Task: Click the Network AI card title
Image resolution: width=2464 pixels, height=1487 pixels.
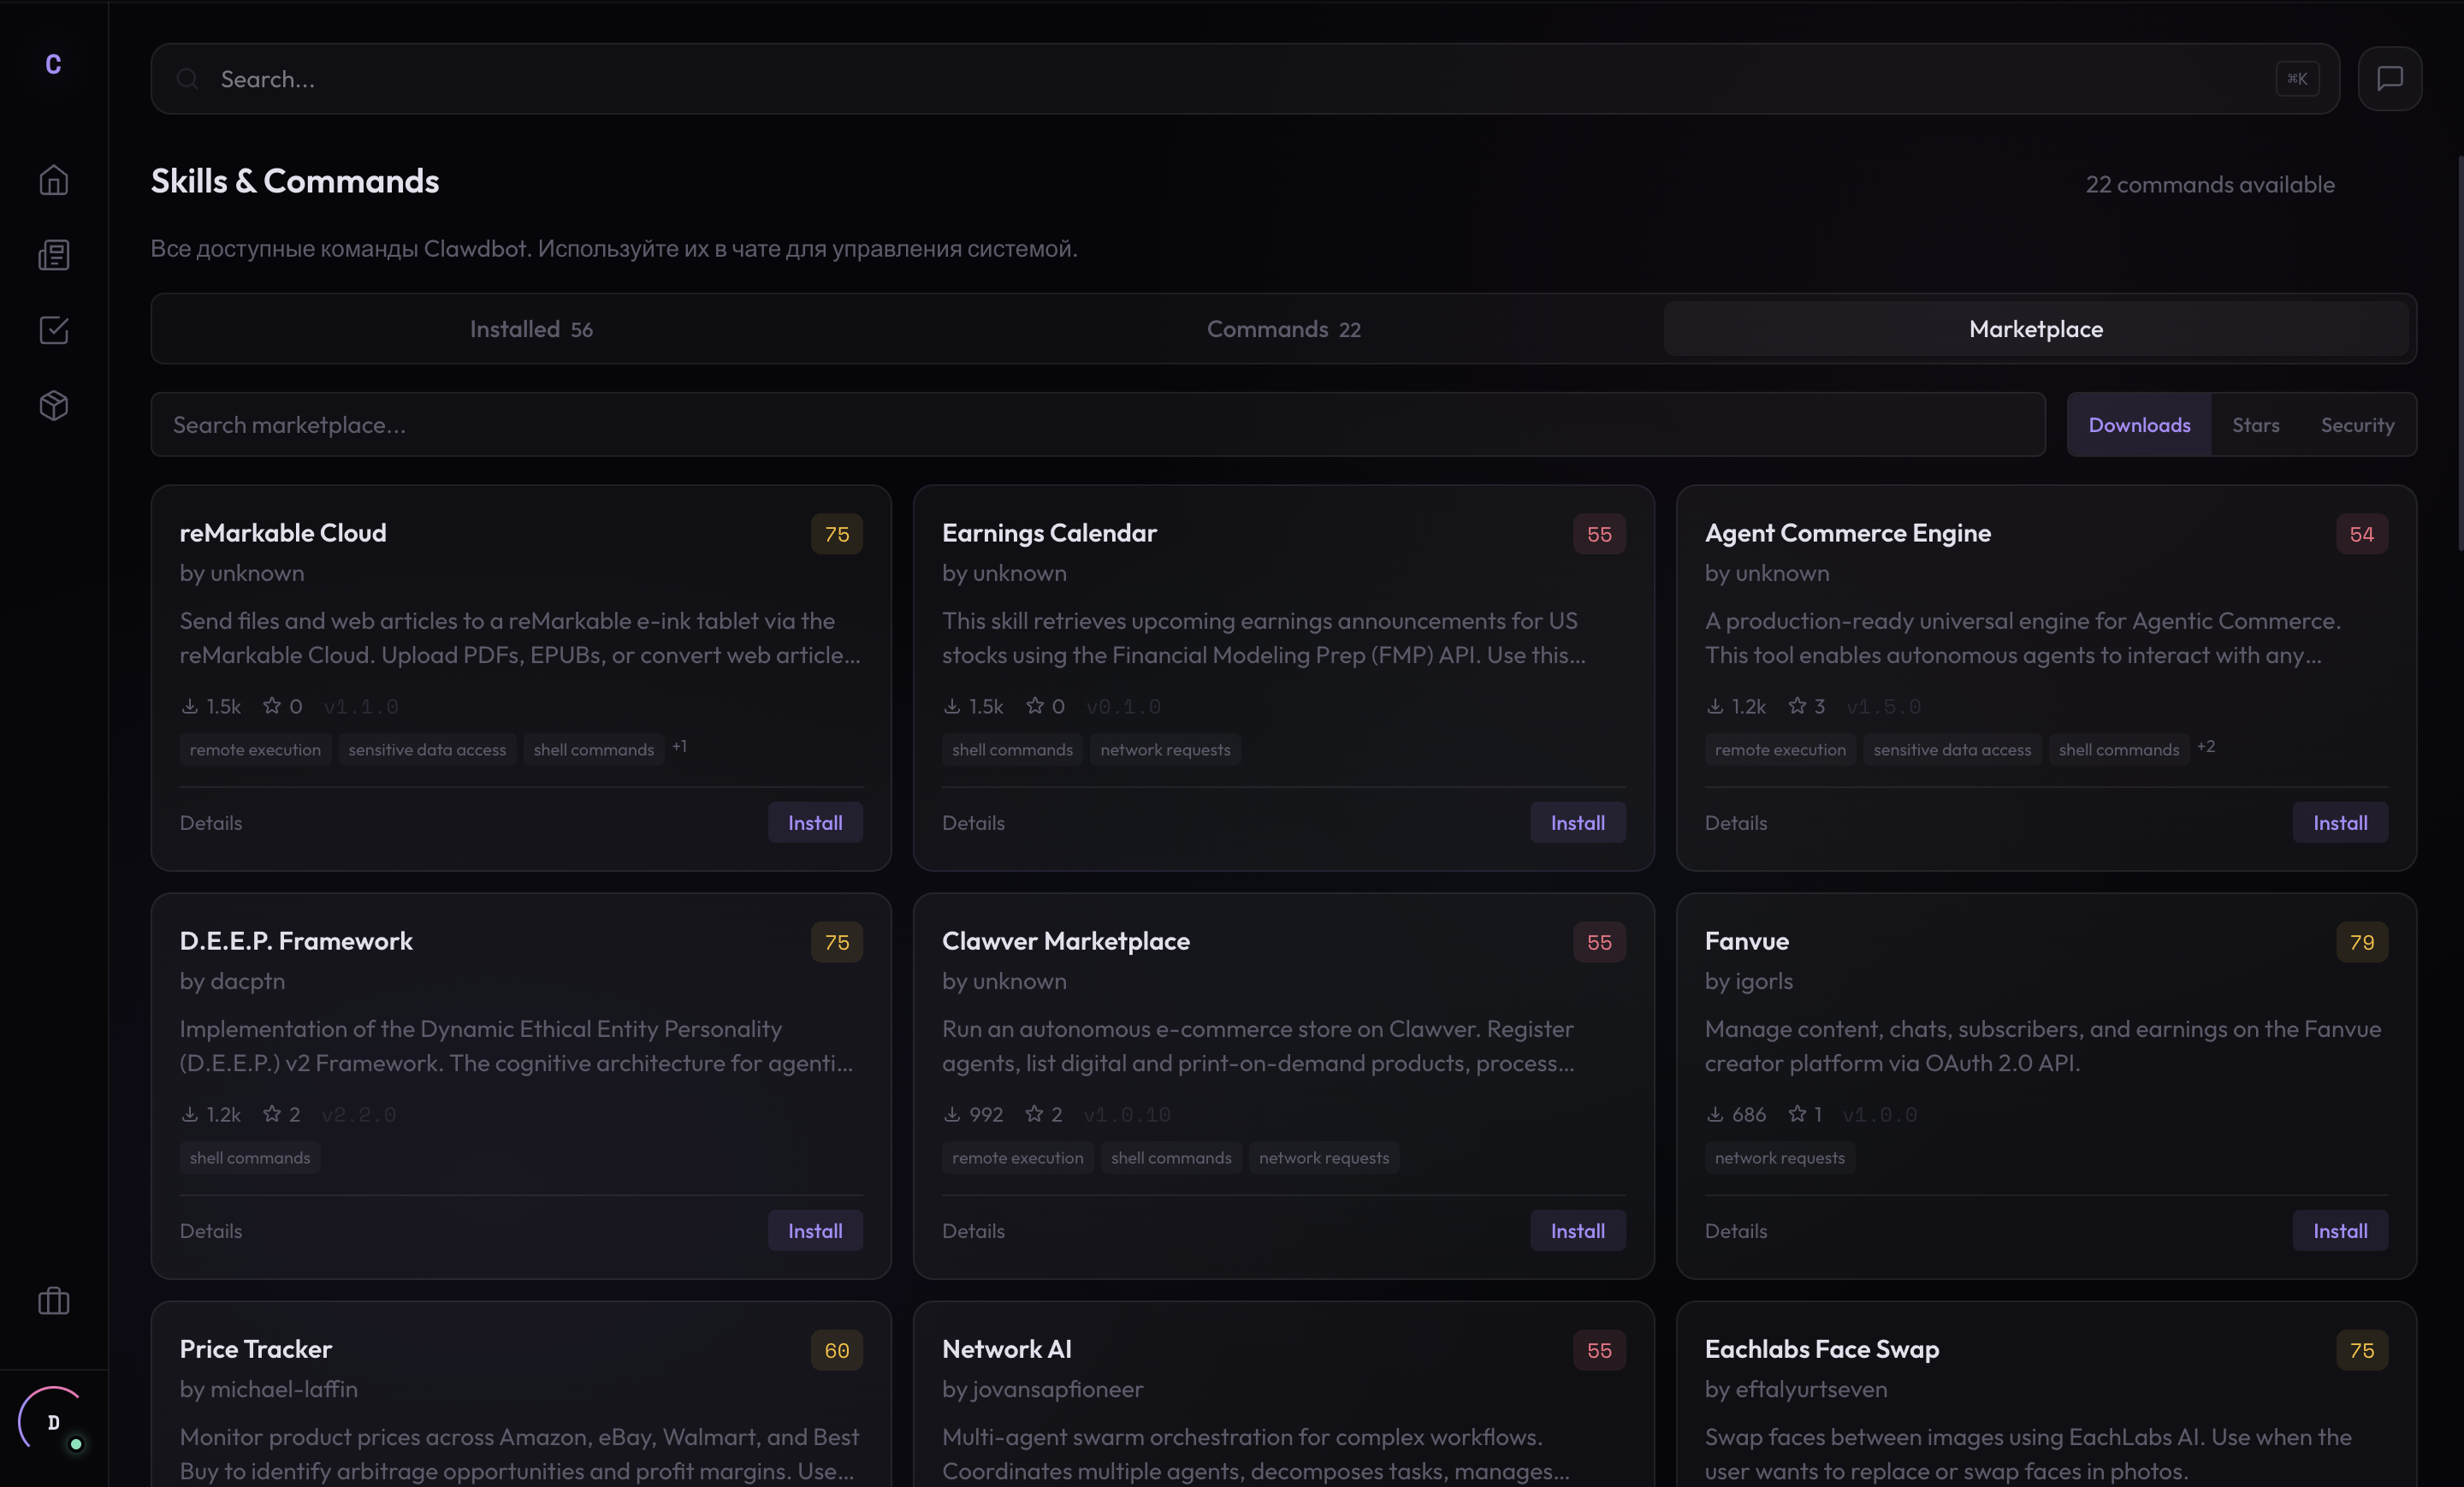Action: [1006, 1349]
